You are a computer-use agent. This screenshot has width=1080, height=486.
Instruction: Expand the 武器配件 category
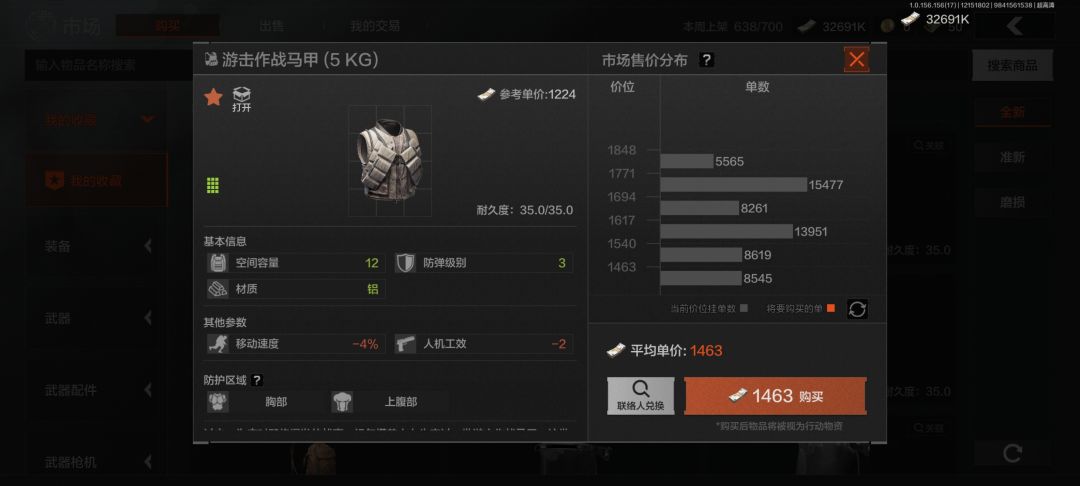(96, 390)
